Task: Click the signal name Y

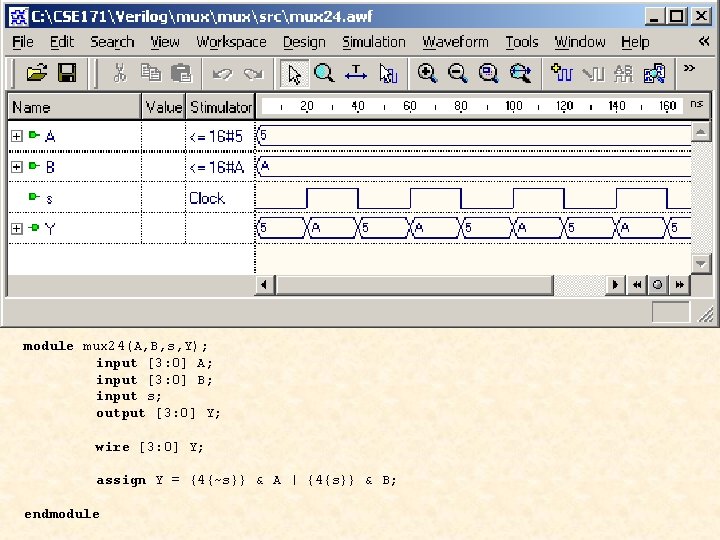Action: point(50,228)
